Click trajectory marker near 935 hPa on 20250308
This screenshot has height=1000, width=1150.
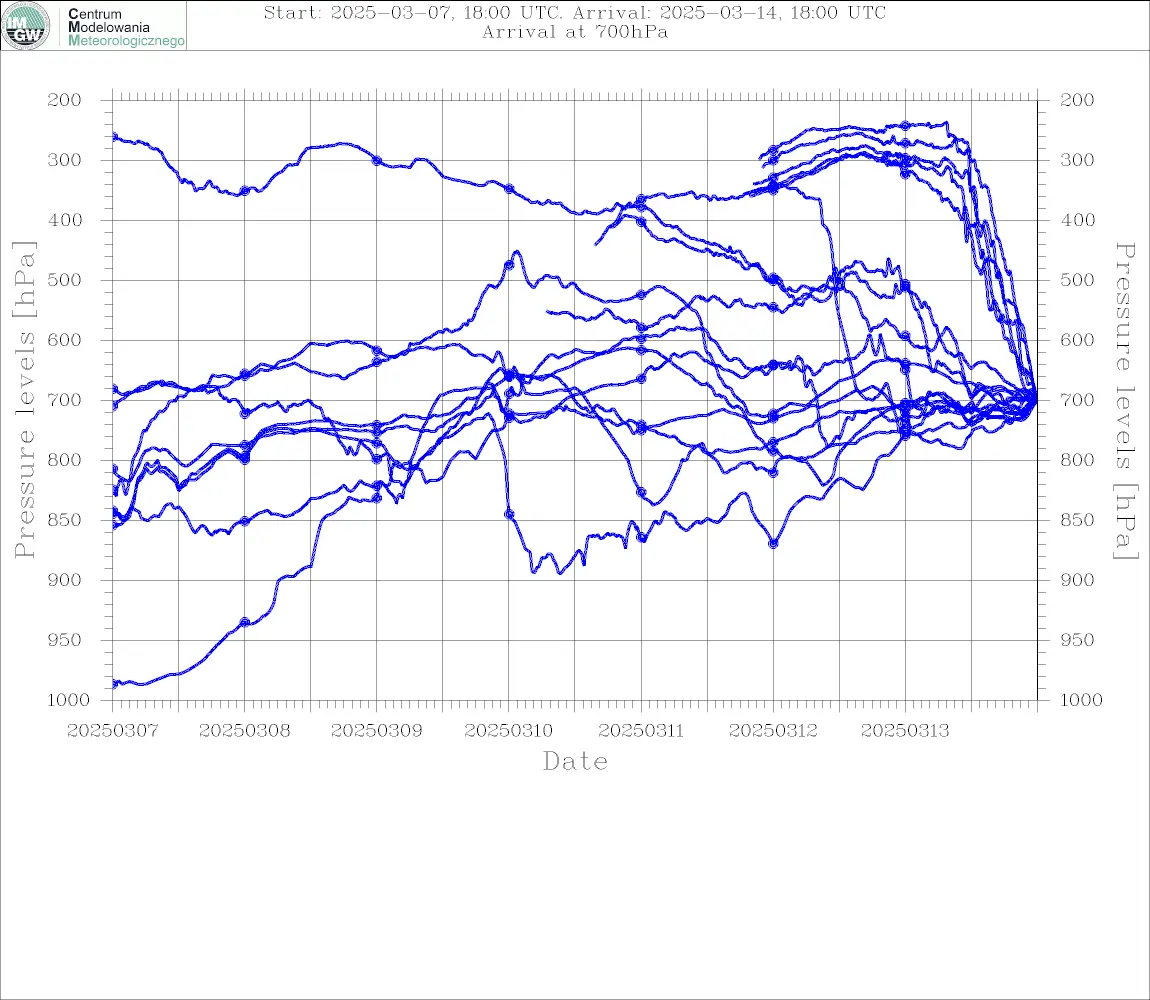coord(245,622)
